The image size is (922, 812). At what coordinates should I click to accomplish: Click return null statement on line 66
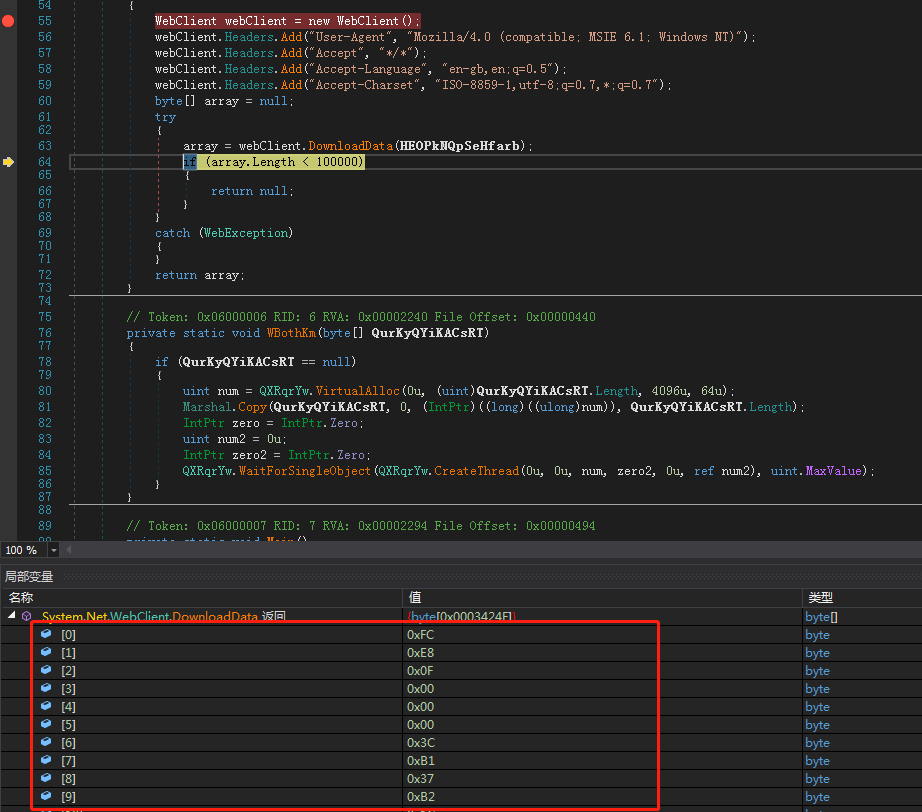[252, 191]
